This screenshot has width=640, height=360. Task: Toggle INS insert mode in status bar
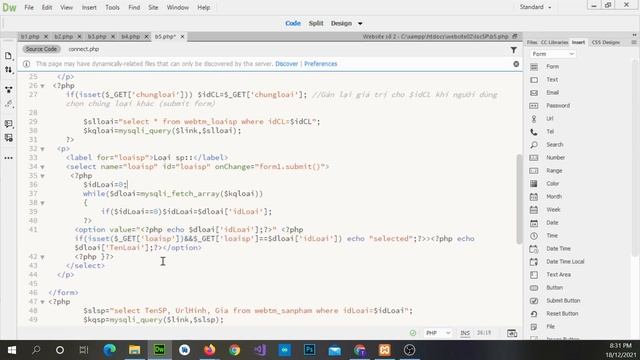coord(465,333)
